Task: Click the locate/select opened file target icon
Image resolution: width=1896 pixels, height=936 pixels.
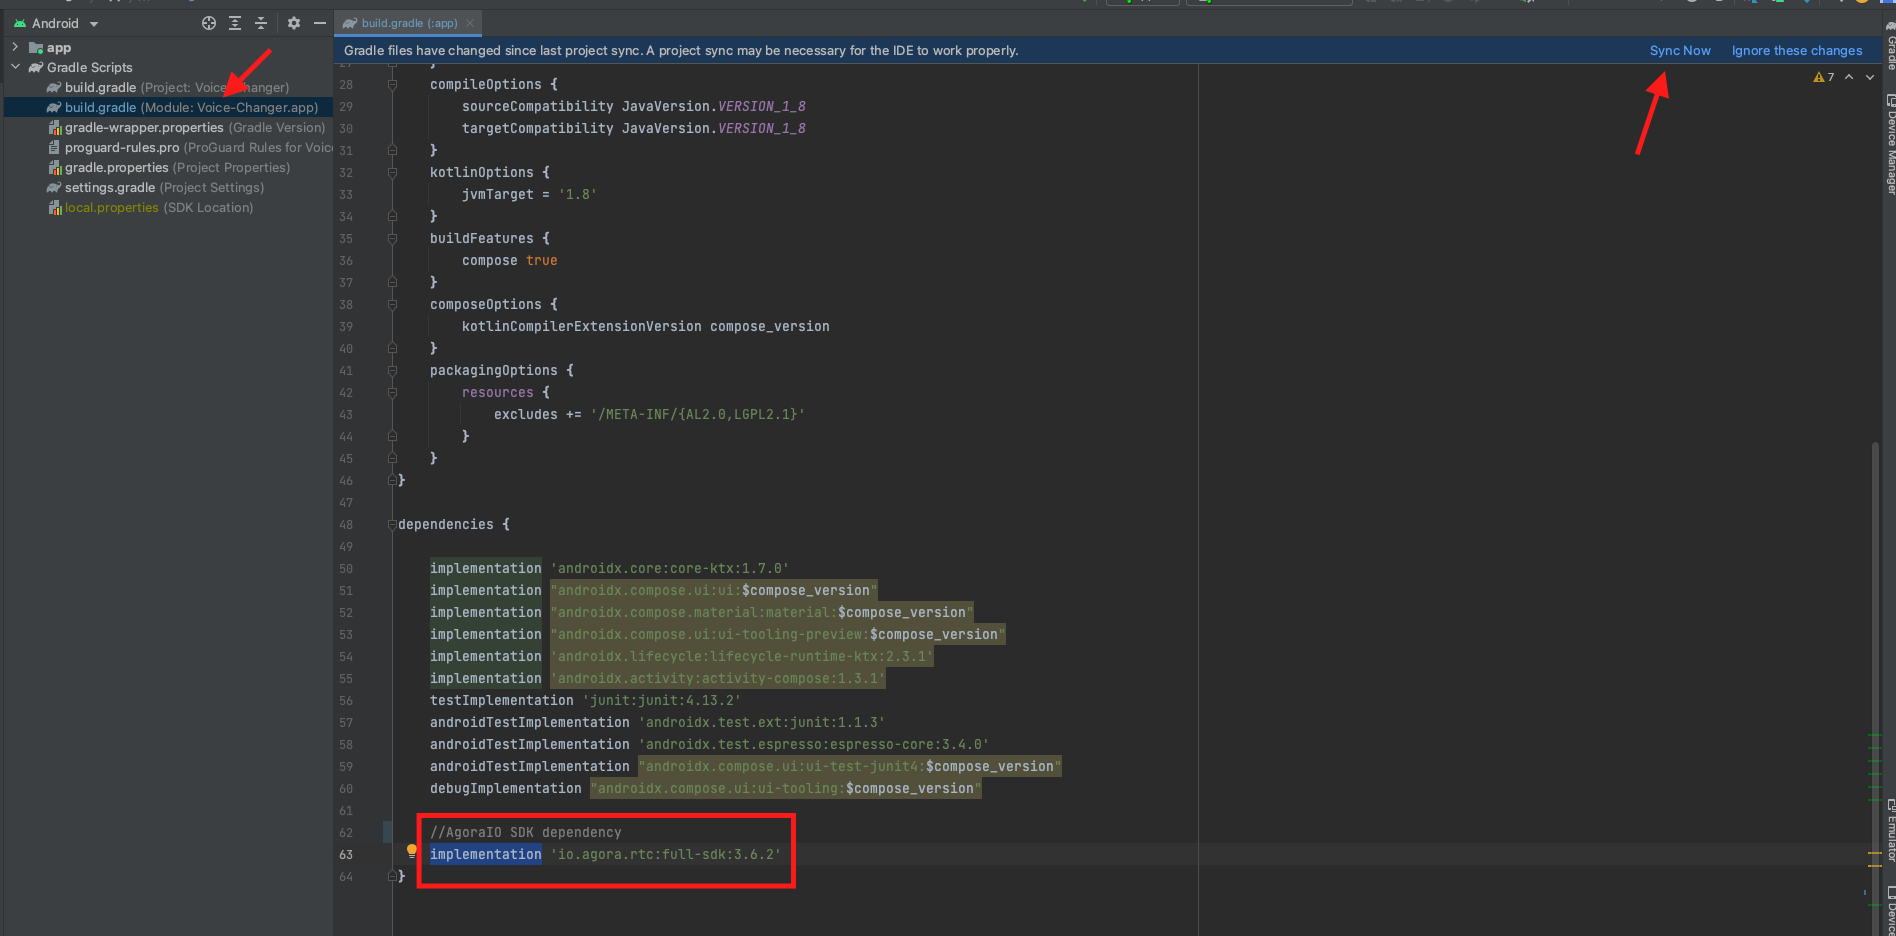Action: [209, 23]
